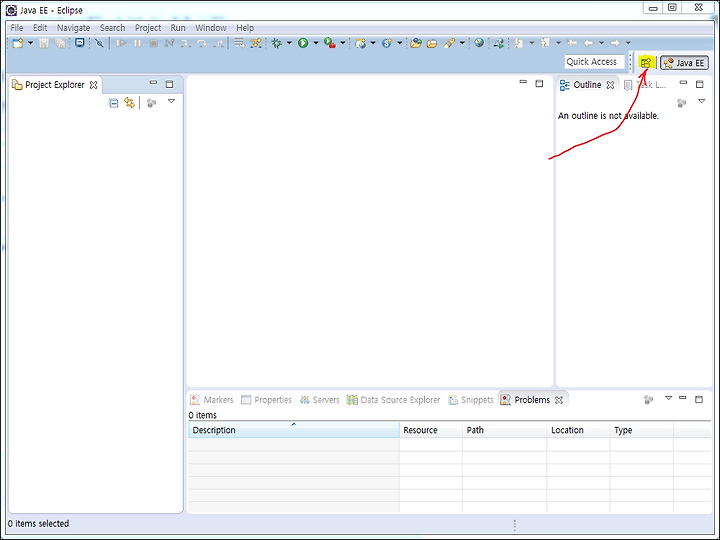Image resolution: width=720 pixels, height=540 pixels.
Task: Click the green Run icon
Action: click(x=303, y=43)
